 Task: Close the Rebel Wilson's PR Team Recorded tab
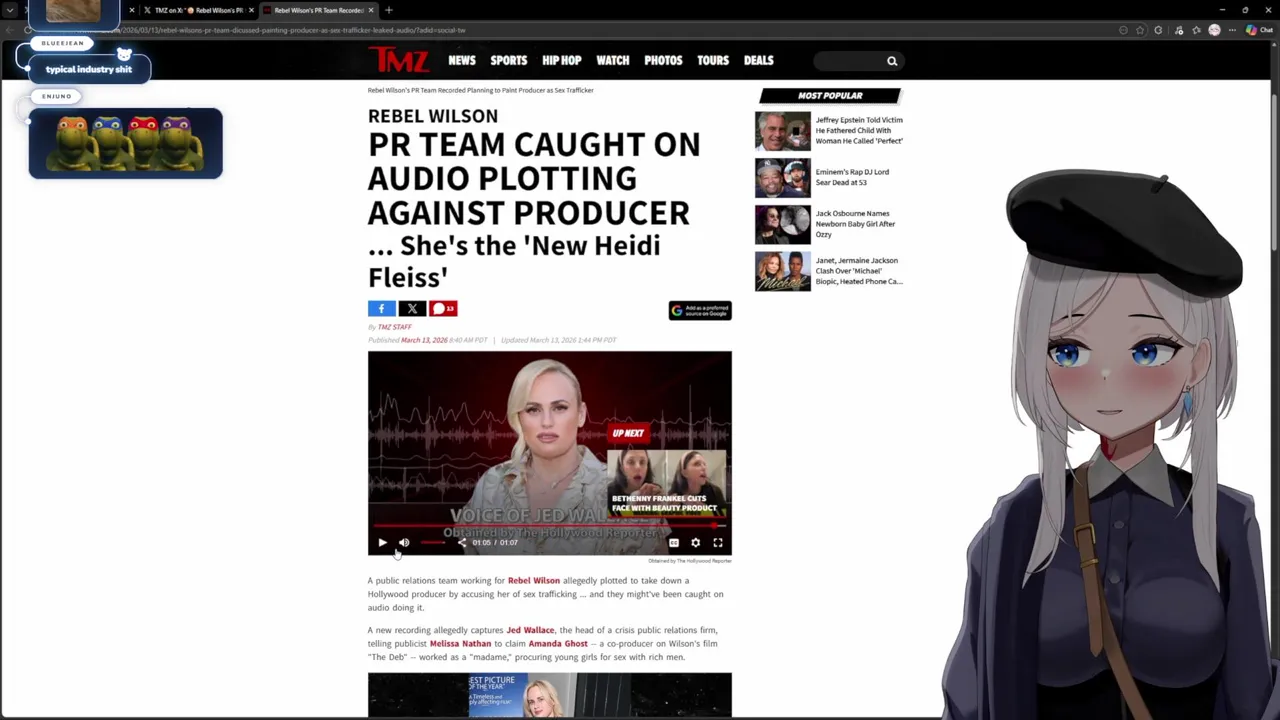[x=371, y=10]
